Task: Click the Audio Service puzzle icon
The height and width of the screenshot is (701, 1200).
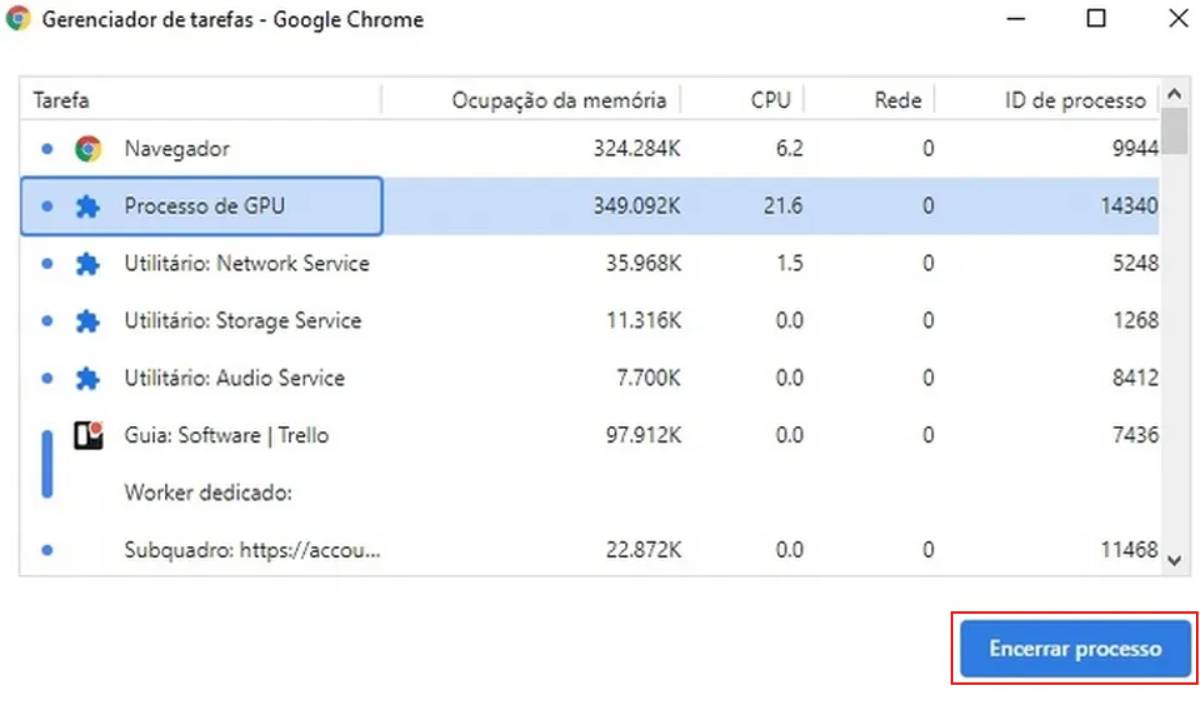Action: [88, 379]
